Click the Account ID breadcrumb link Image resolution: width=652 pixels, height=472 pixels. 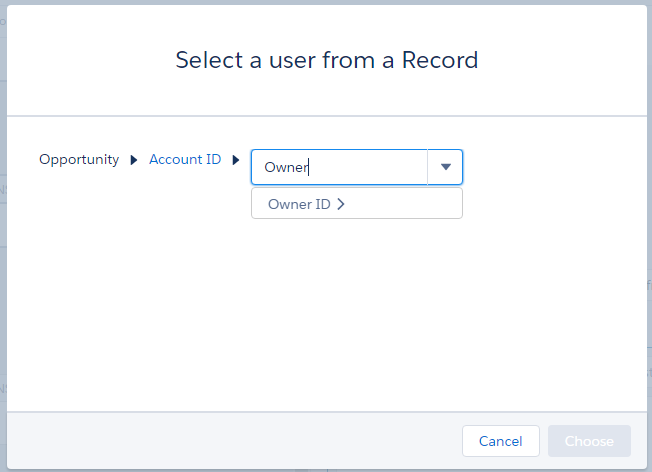pyautogui.click(x=185, y=159)
